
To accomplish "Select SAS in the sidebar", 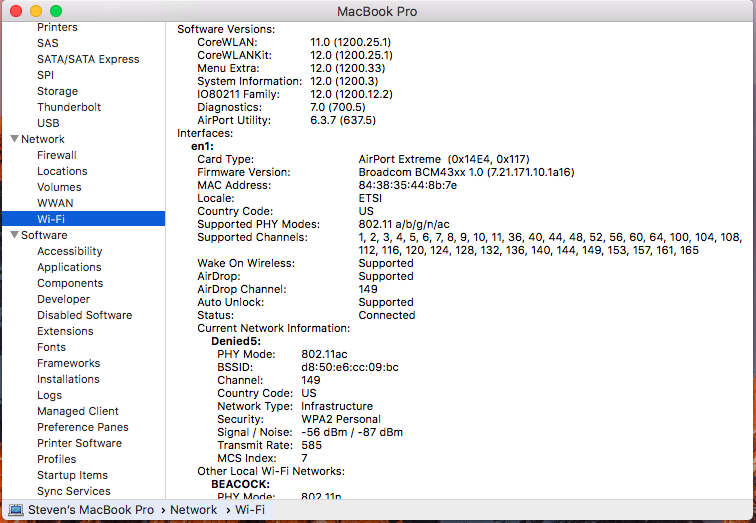I will [x=48, y=43].
